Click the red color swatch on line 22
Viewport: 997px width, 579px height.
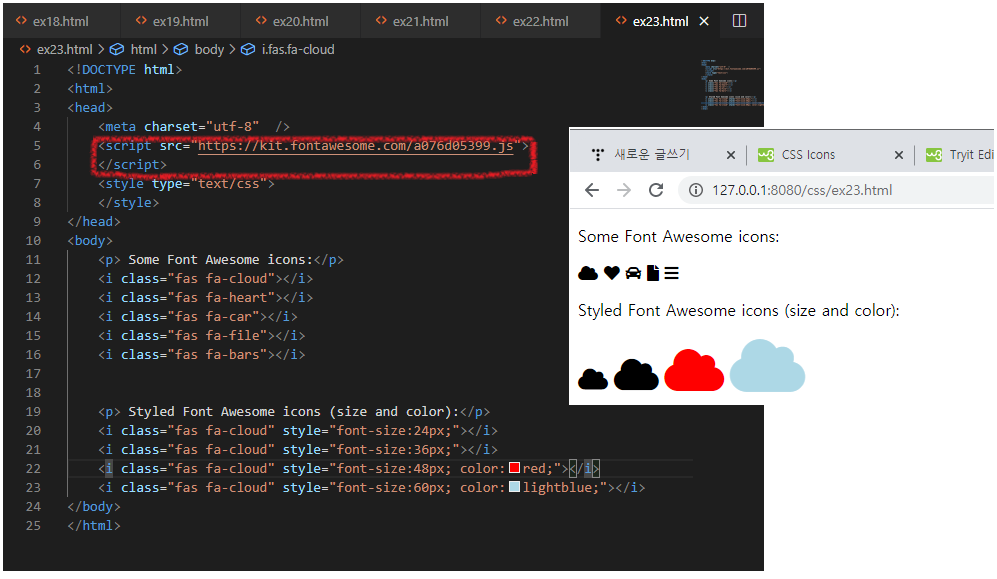[x=515, y=468]
